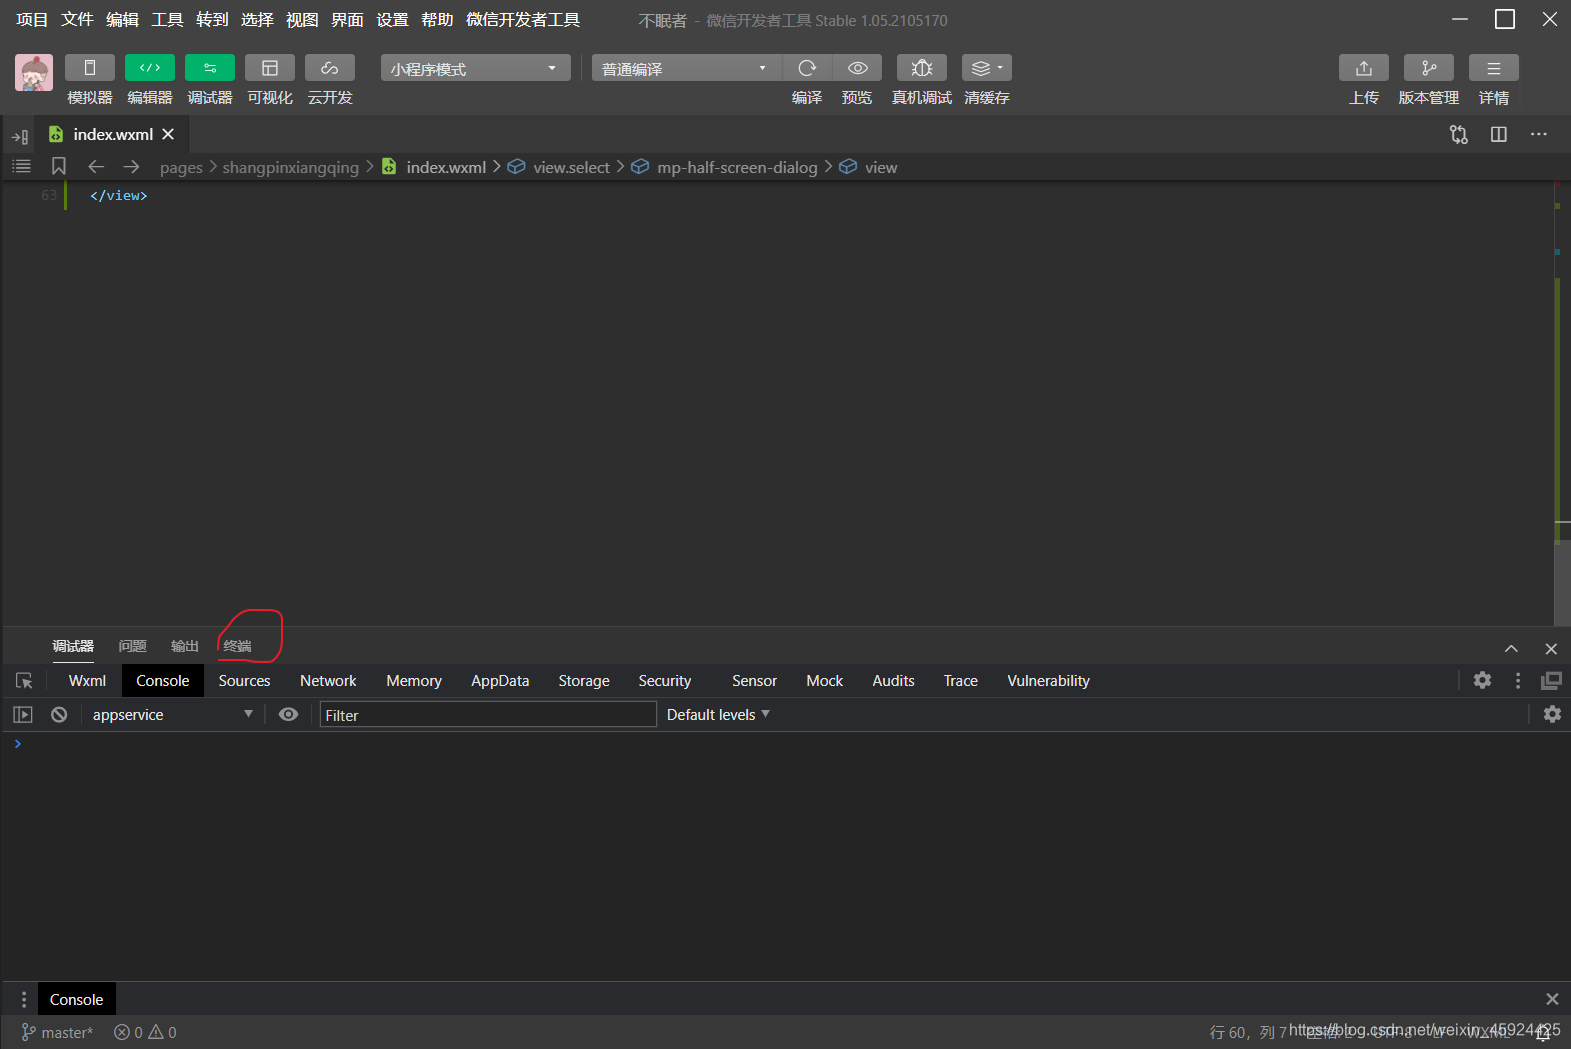Screen dimensions: 1571x1049
Task: Switch to the Sources devtools tab
Action: [x=244, y=681]
